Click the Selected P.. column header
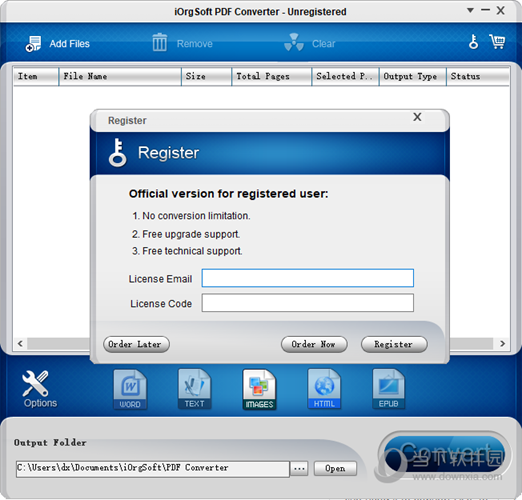The width and height of the screenshot is (522, 500). tap(345, 76)
